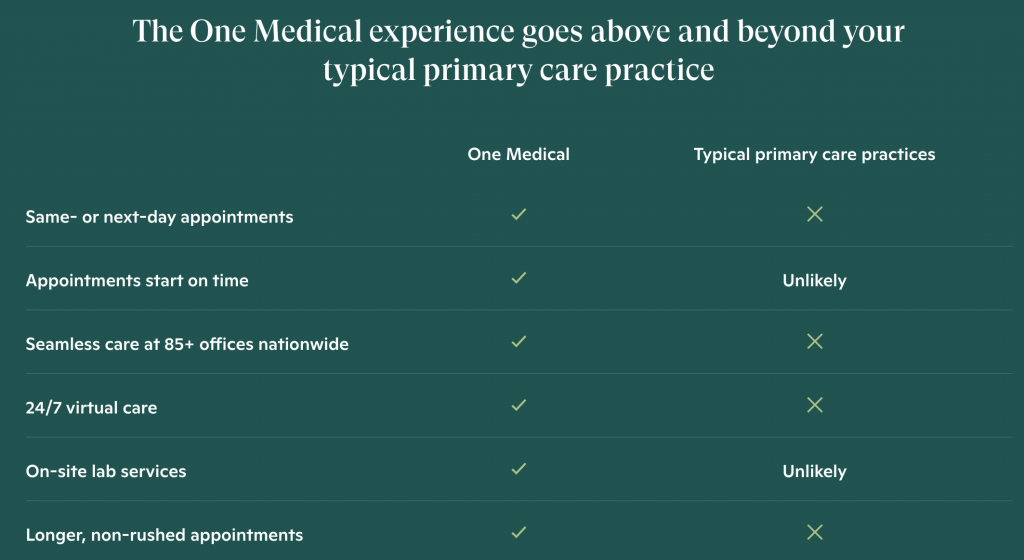Click the One Medical checkmark for Same- or next-day appointments
The width and height of the screenshot is (1024, 560).
click(519, 214)
